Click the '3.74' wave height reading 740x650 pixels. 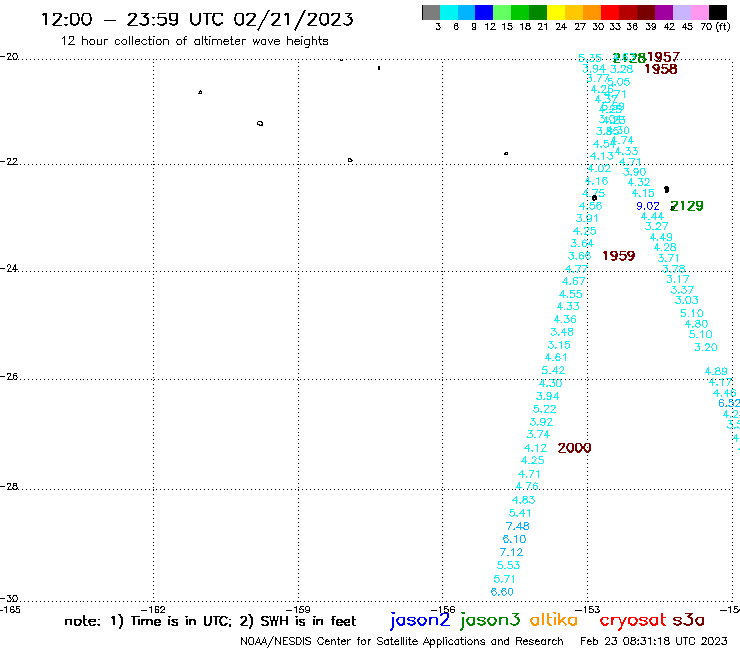click(538, 434)
